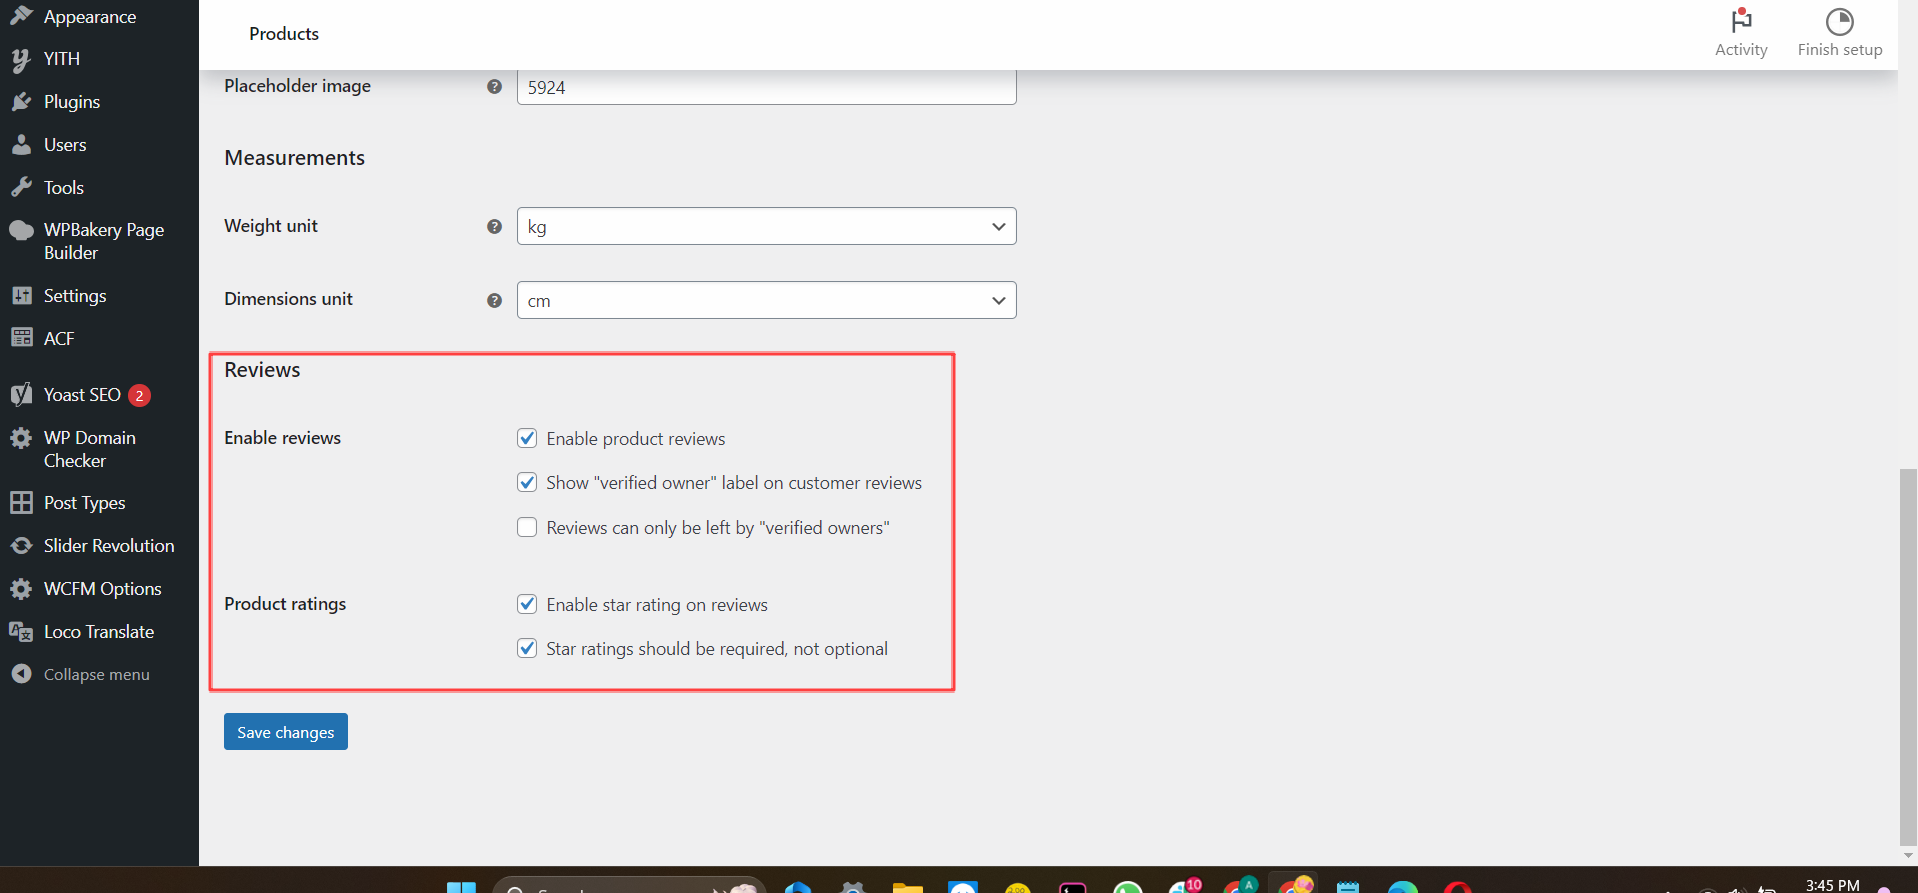Open the Appearance menu icon
The width and height of the screenshot is (1918, 893).
coord(21,15)
